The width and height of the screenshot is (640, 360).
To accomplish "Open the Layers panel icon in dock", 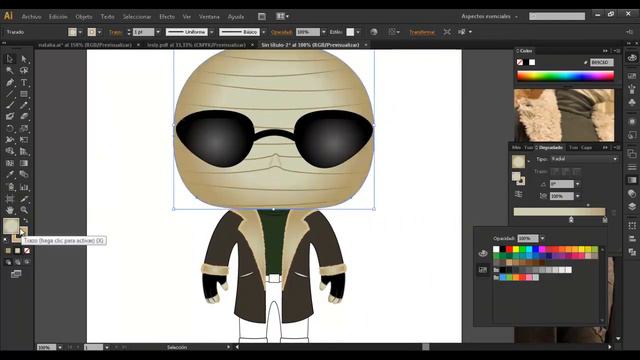I will pos(632,207).
